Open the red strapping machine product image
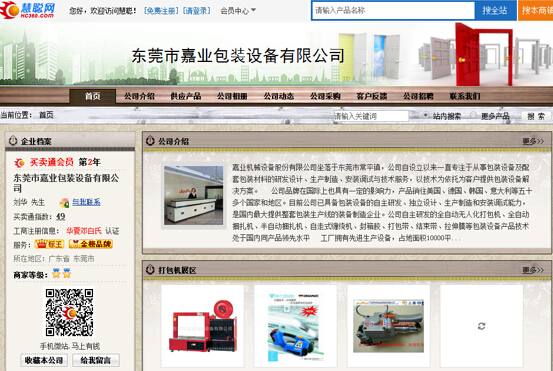553x371 pixels. [x=202, y=326]
